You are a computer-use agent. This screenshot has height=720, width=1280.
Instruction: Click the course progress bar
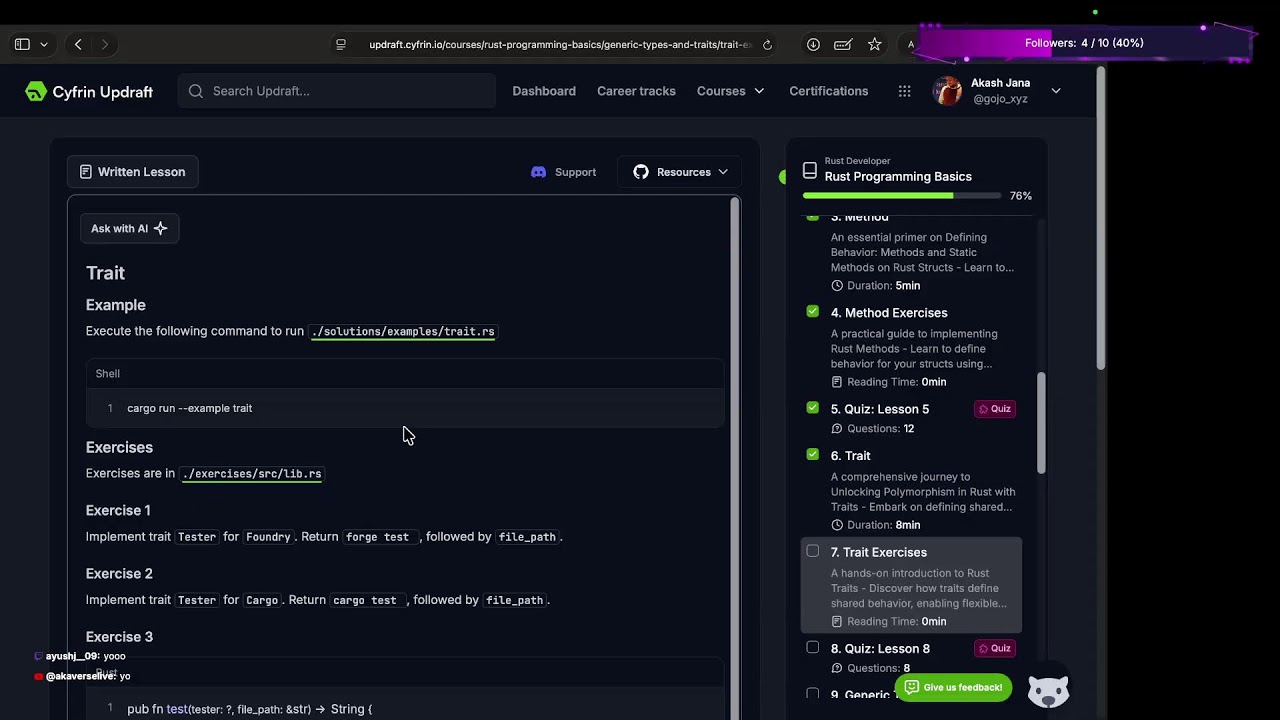pos(901,196)
